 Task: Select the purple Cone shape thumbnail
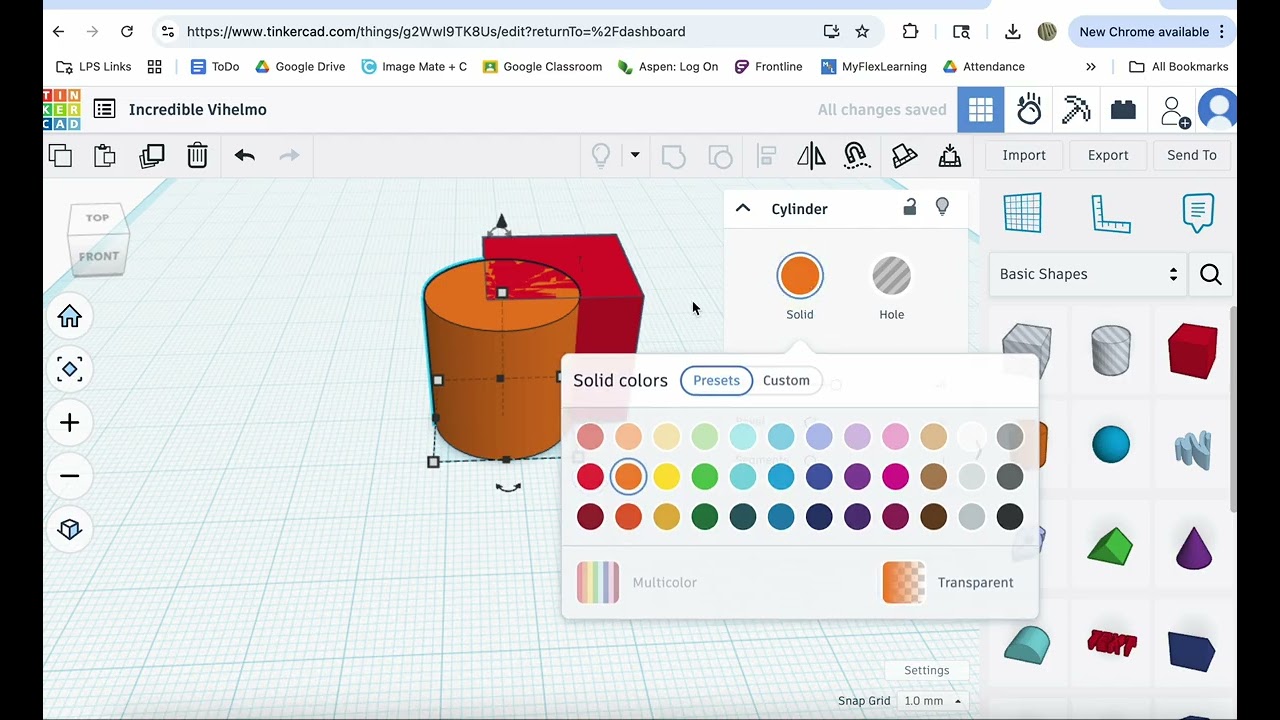tap(1193, 547)
